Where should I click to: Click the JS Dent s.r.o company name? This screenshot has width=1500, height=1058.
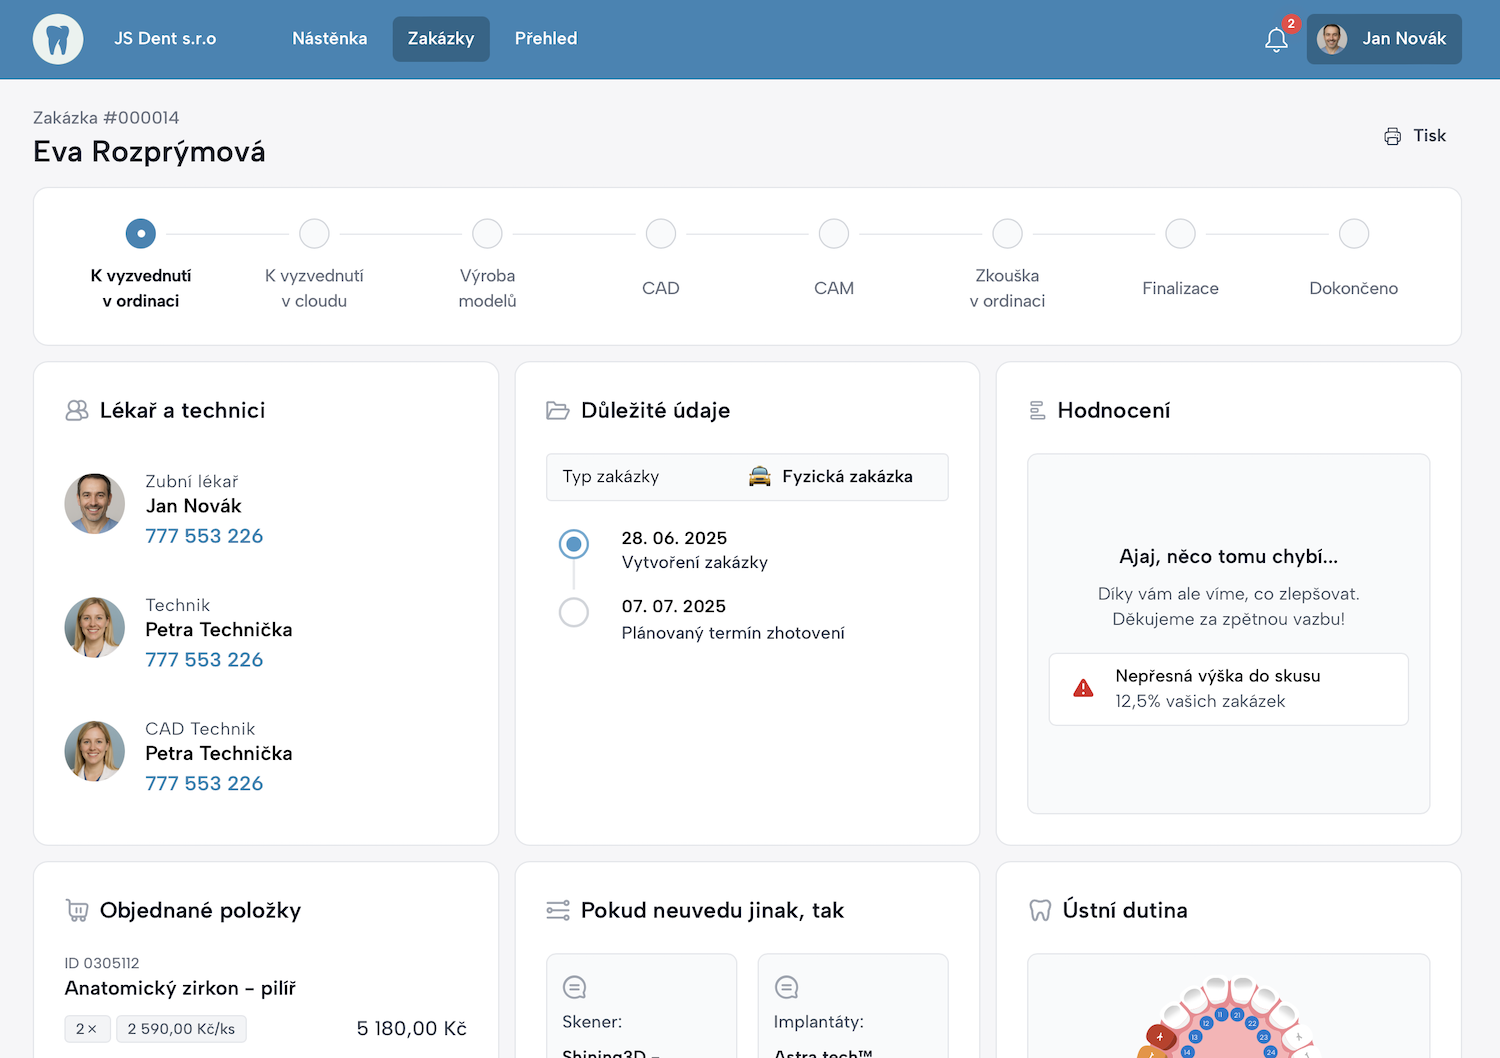(165, 39)
